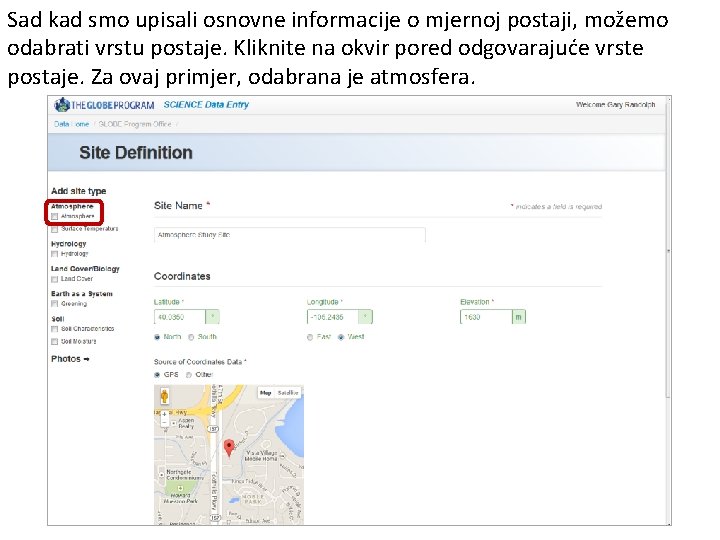The width and height of the screenshot is (720, 540).
Task: Check Soil Characteristics checkbox
Action: pos(55,329)
